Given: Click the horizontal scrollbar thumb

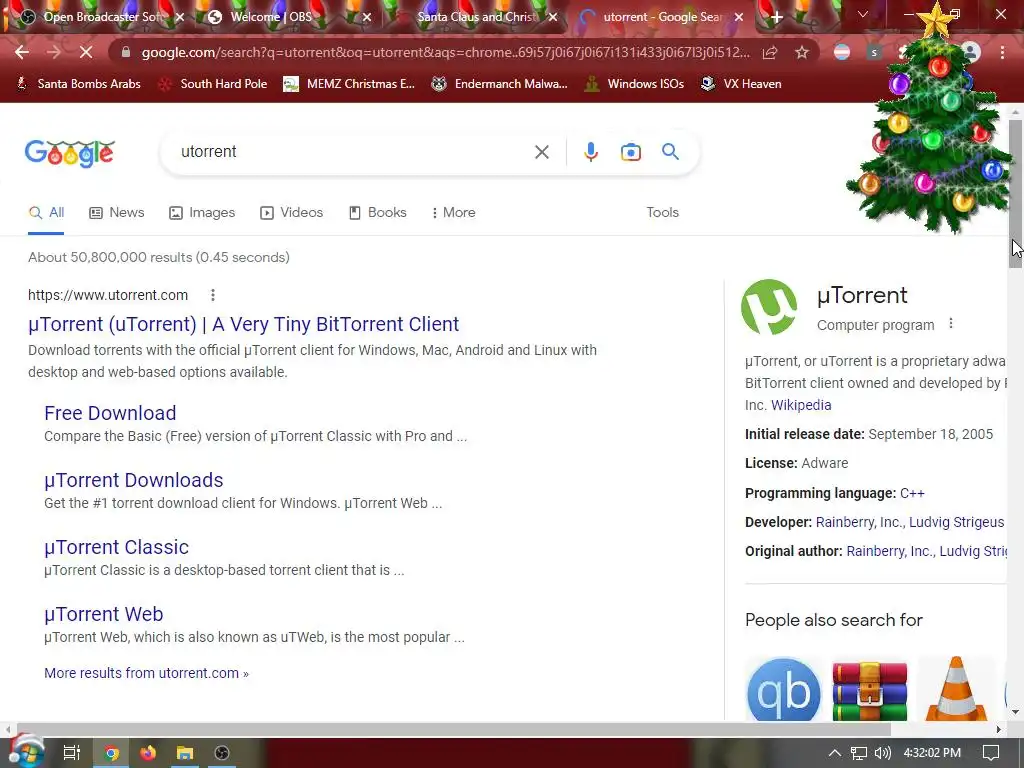Looking at the screenshot, I should coord(455,729).
